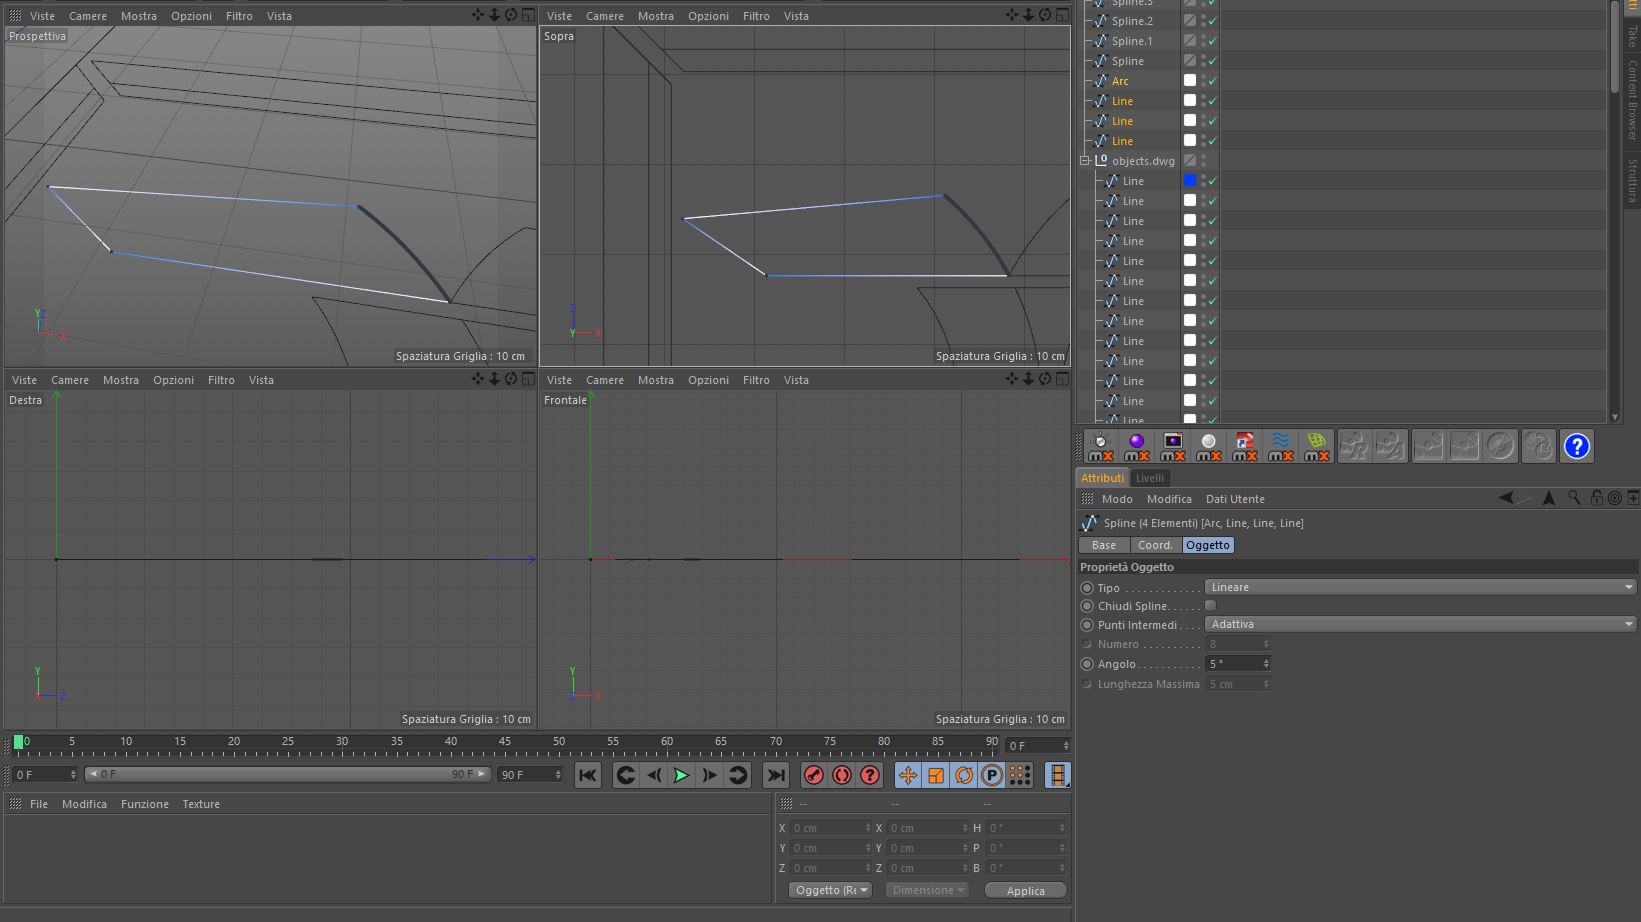Play the animation forward with green arrow

(x=681, y=775)
